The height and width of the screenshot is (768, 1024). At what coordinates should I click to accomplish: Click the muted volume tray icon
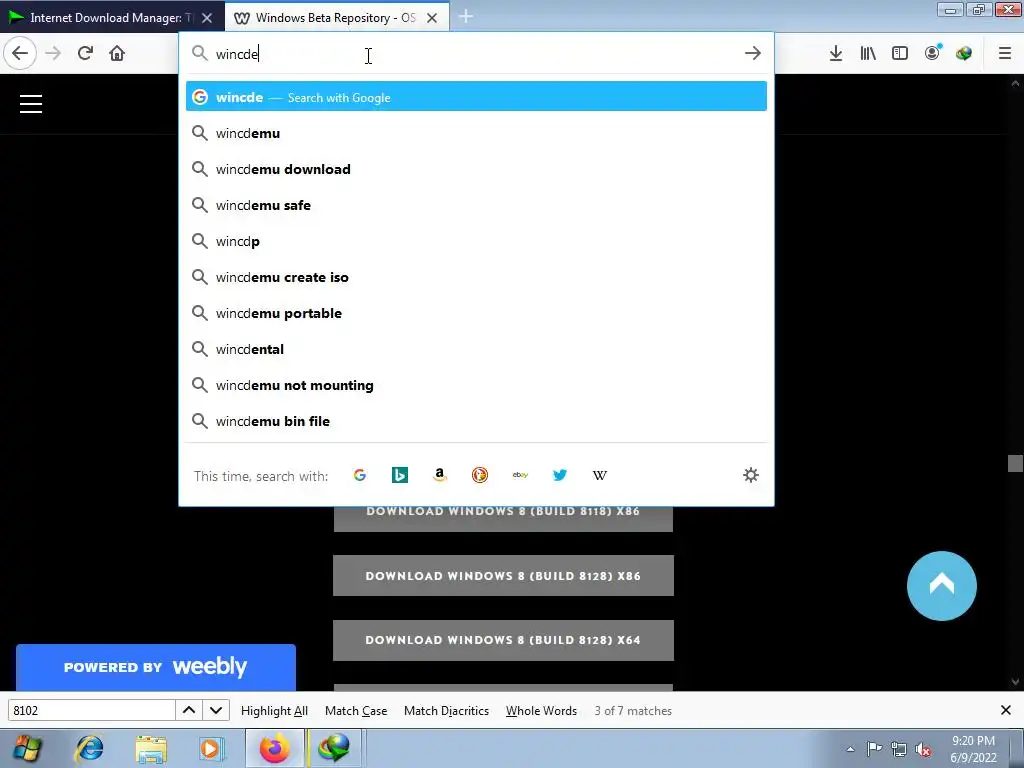click(923, 749)
